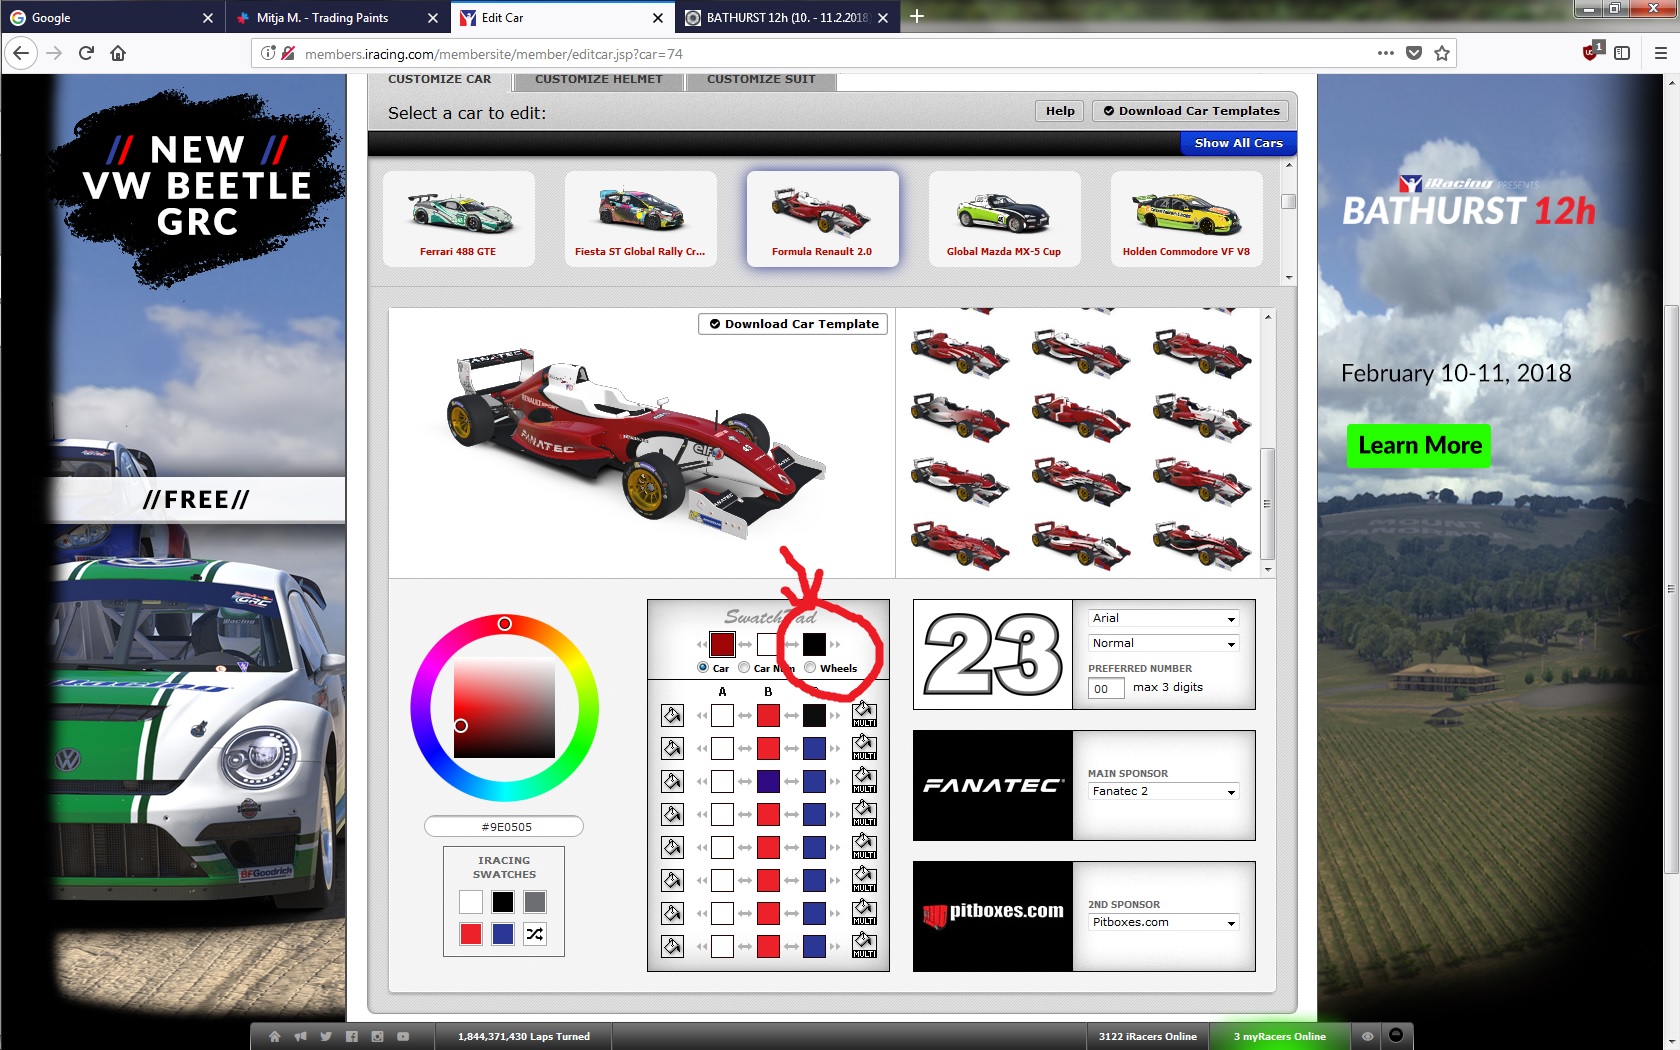Open 2nd Sponsor dropdown showing Pitboxes.com

tap(1164, 922)
